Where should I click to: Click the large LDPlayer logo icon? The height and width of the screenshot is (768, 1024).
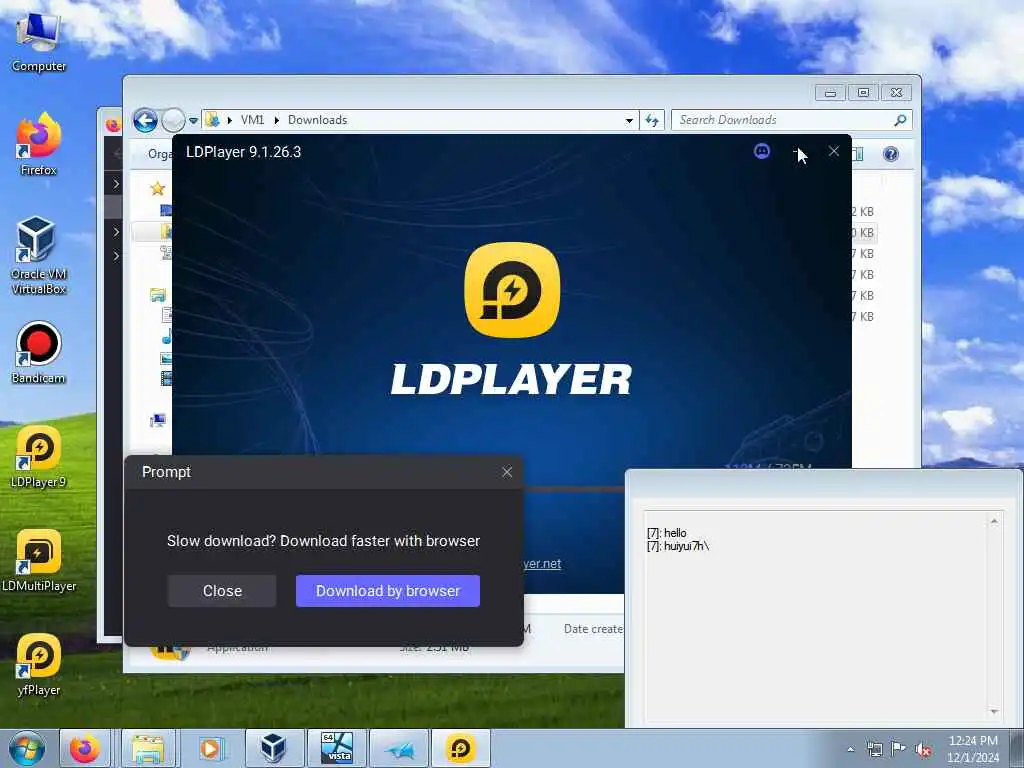tap(512, 290)
